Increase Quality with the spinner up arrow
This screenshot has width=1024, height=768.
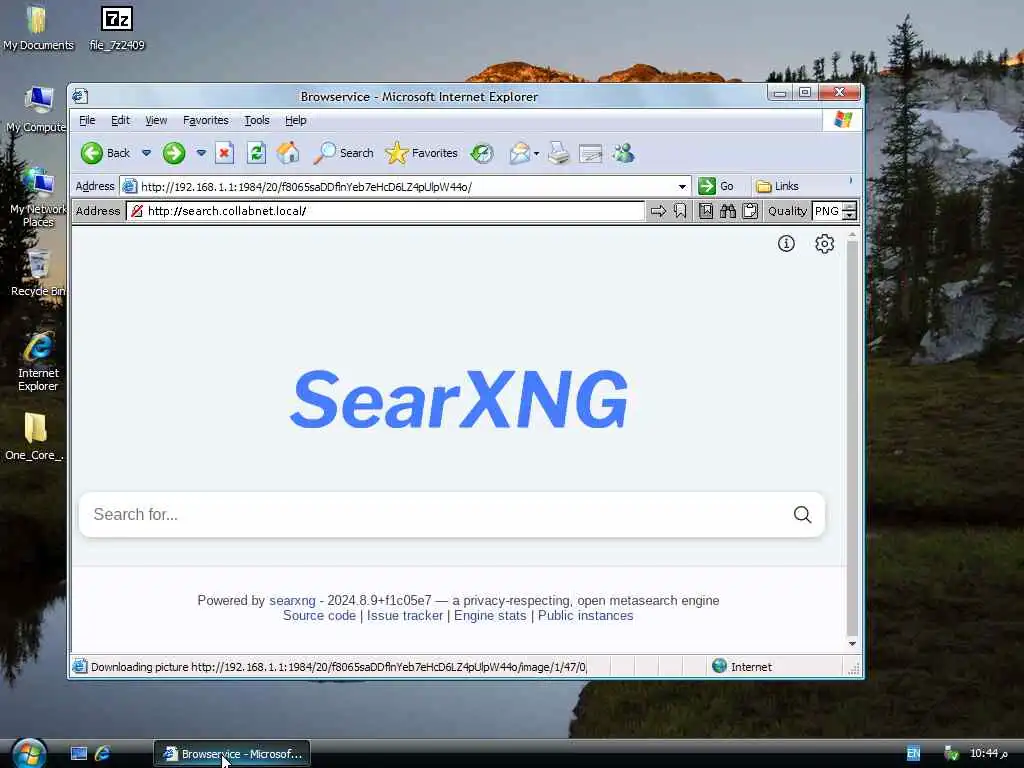(x=850, y=206)
